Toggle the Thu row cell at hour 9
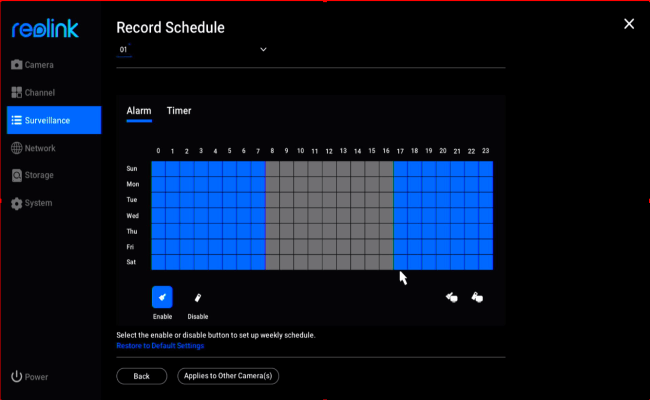 click(286, 231)
